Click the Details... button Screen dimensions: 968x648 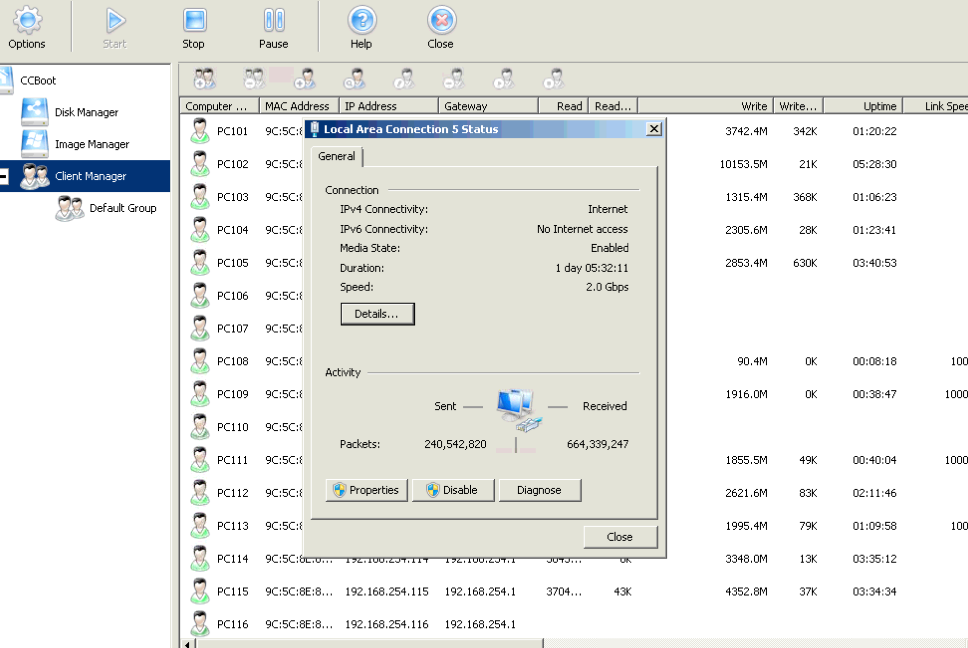click(377, 314)
